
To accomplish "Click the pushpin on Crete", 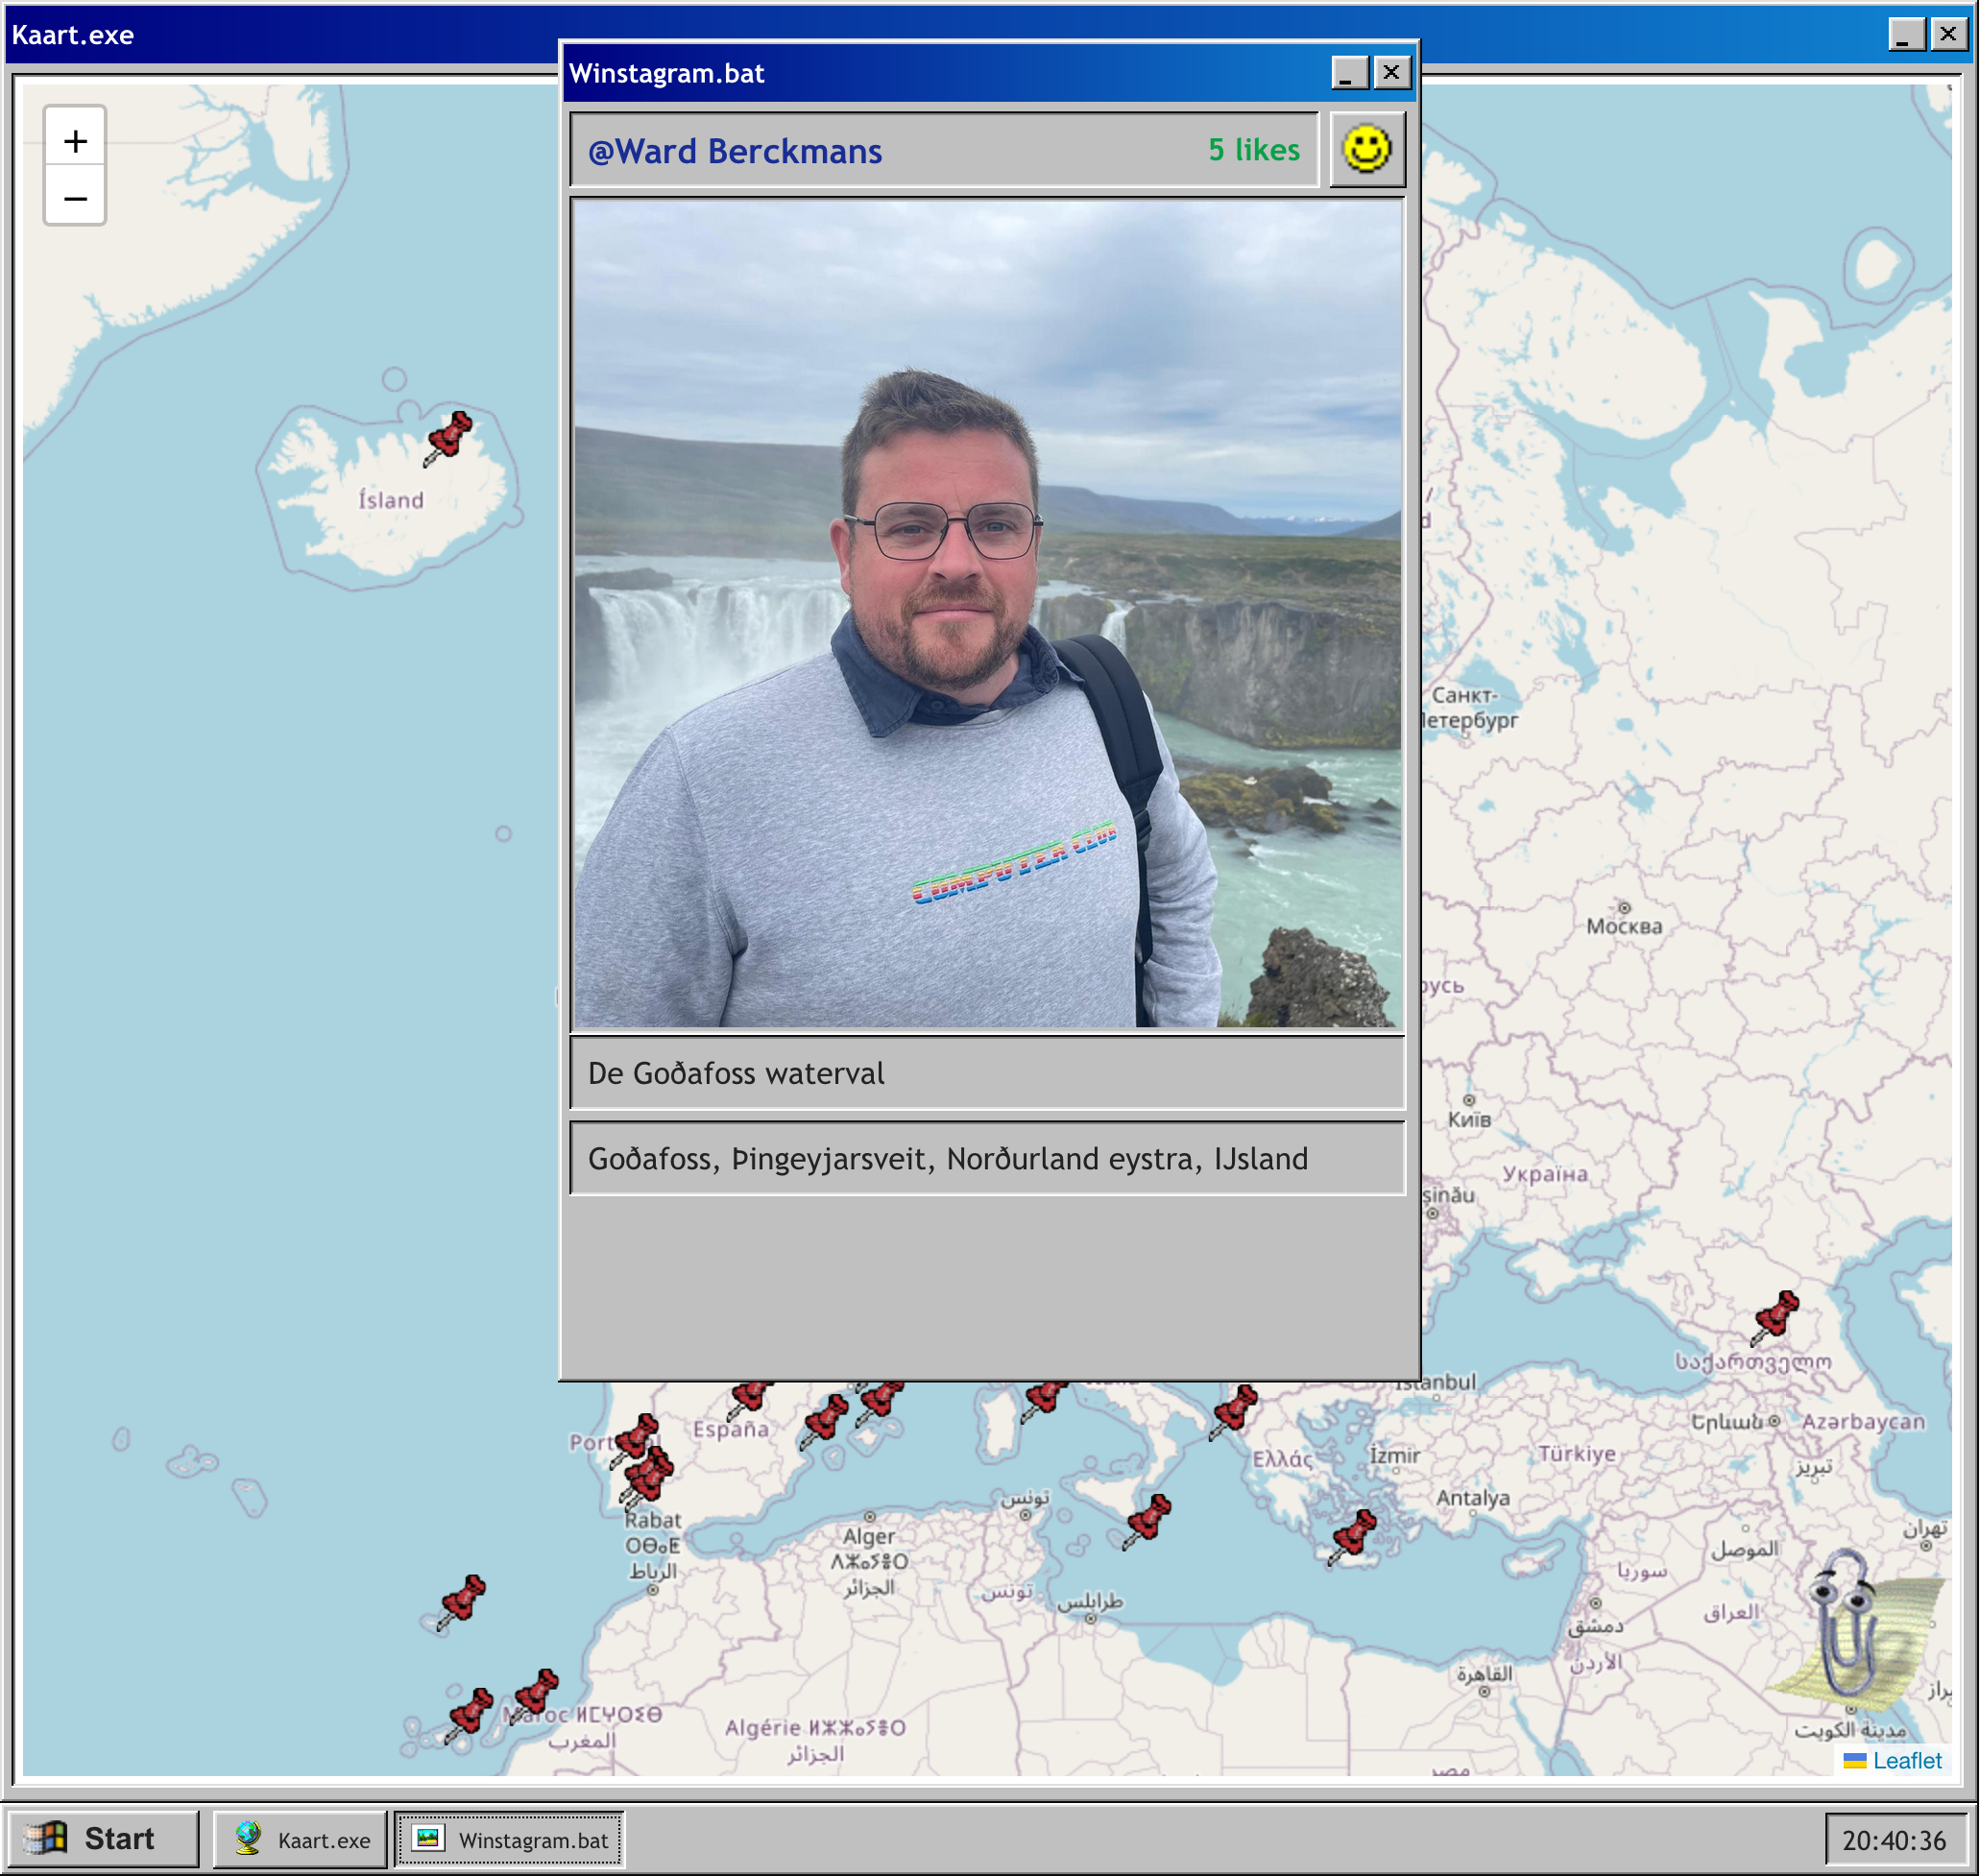I will pyautogui.click(x=1353, y=1536).
